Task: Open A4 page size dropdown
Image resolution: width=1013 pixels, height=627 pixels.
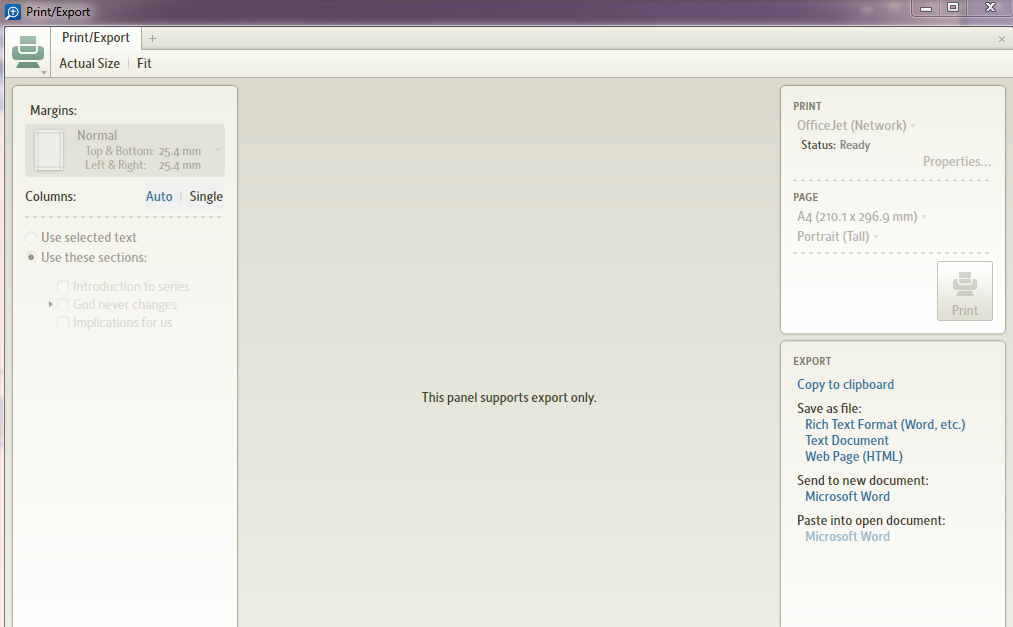Action: coord(862,216)
